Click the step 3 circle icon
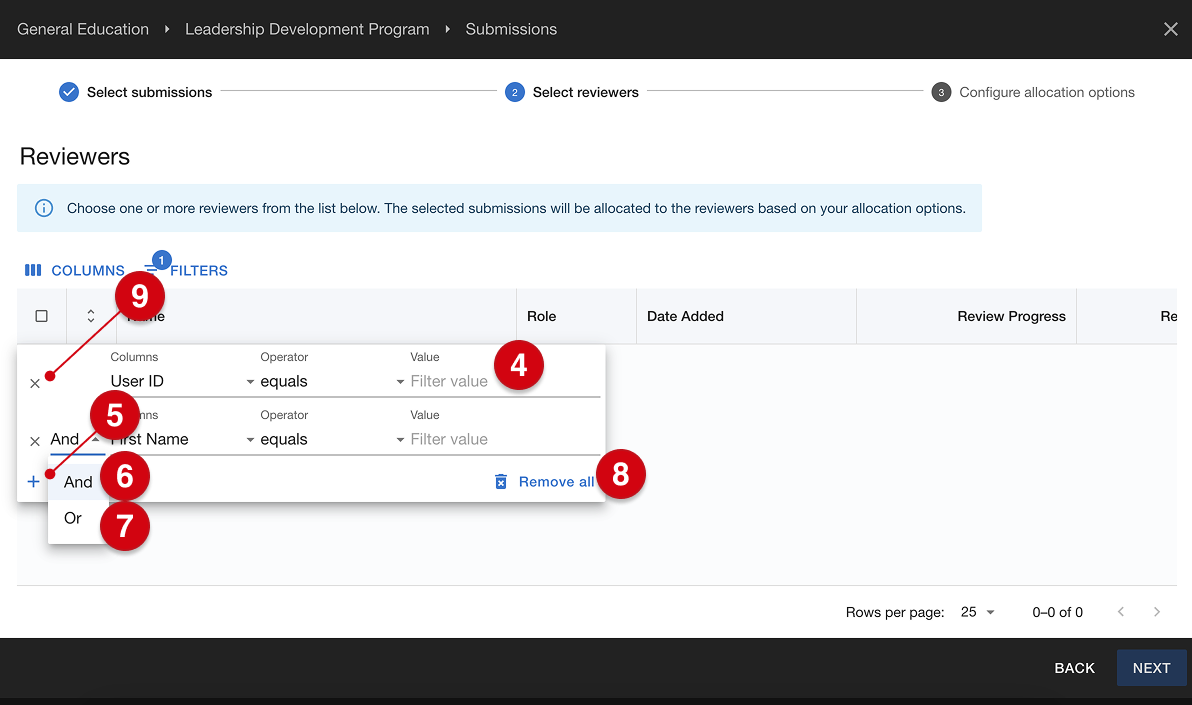This screenshot has width=1192, height=705. tap(941, 92)
